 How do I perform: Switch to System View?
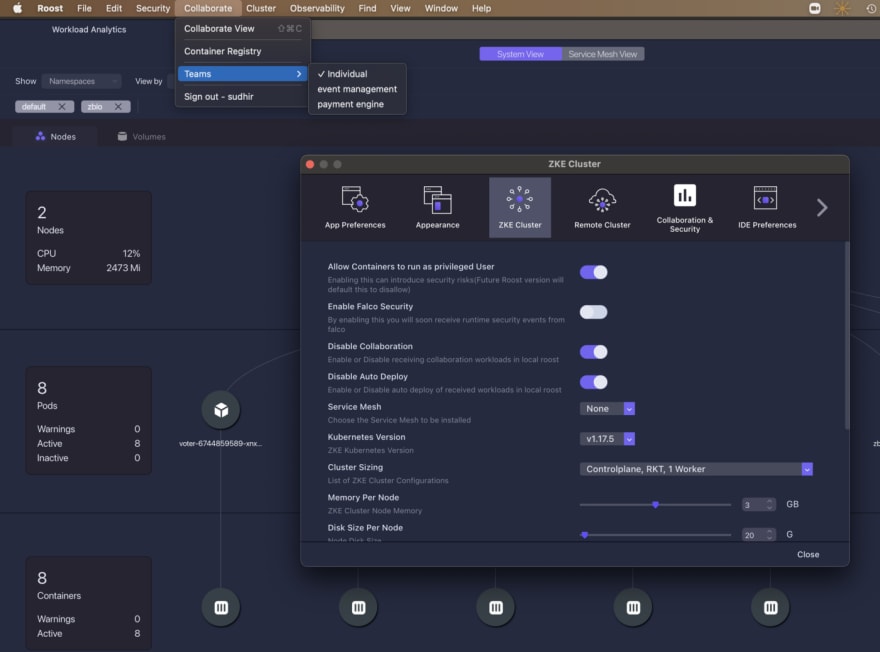click(520, 54)
